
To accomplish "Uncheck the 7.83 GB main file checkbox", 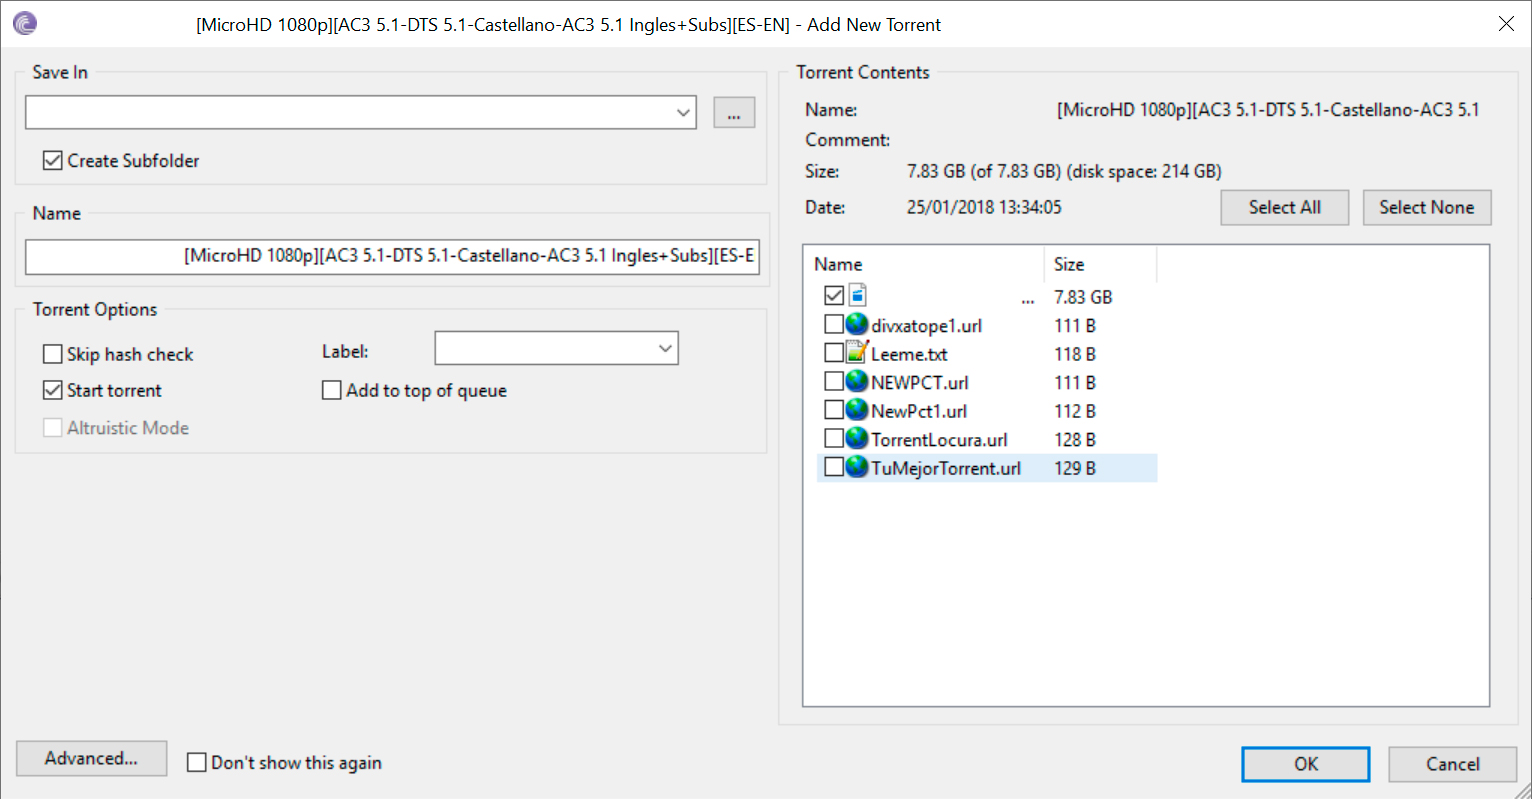I will (834, 296).
